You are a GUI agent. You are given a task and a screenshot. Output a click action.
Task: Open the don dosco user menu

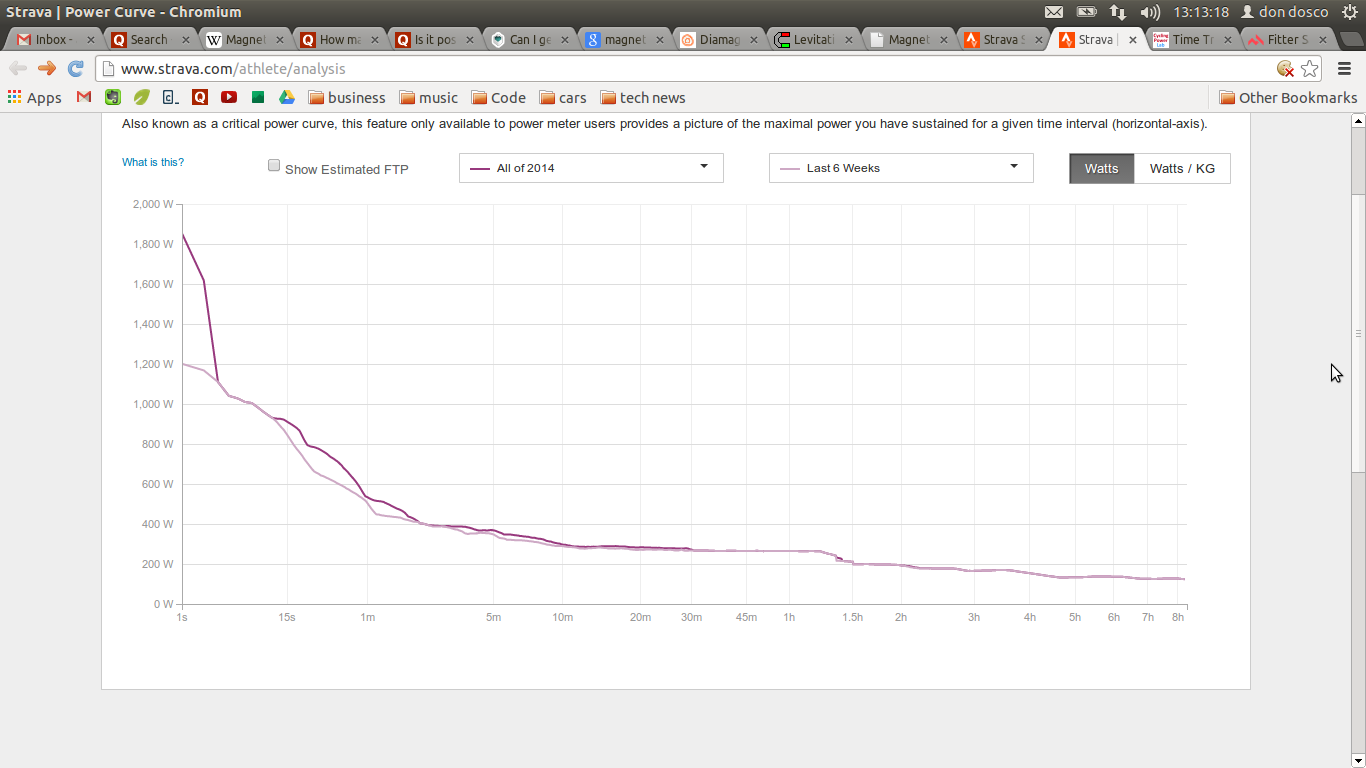coord(1285,12)
